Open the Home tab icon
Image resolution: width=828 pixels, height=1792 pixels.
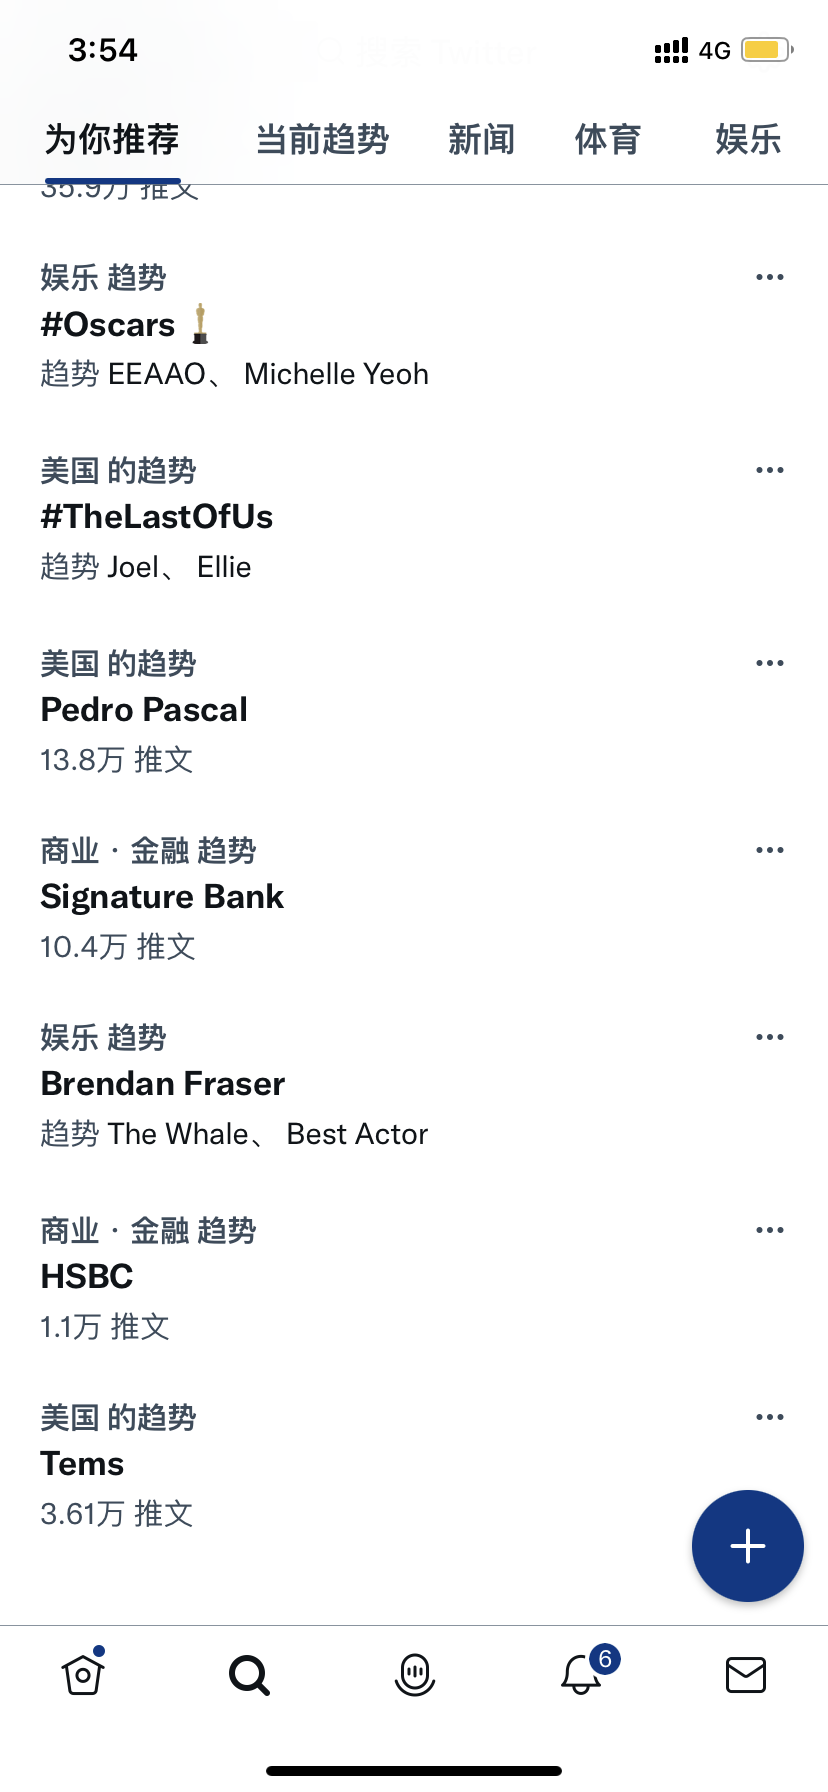click(83, 1673)
